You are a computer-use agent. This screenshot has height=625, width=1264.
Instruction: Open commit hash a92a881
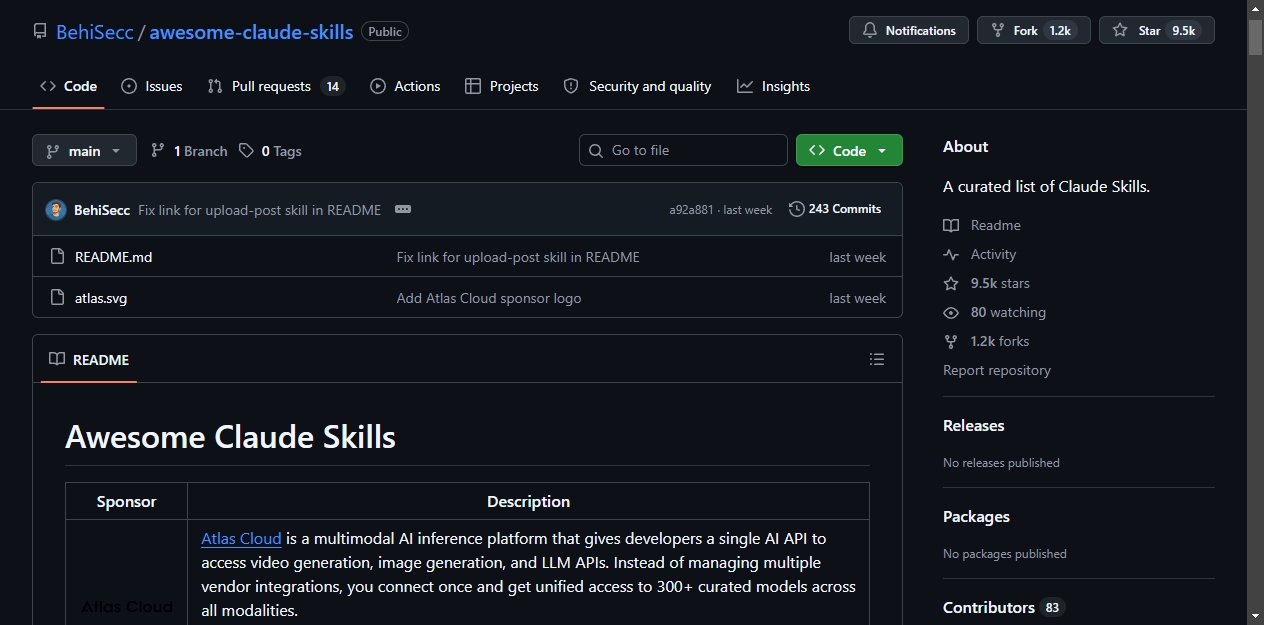[x=691, y=210]
